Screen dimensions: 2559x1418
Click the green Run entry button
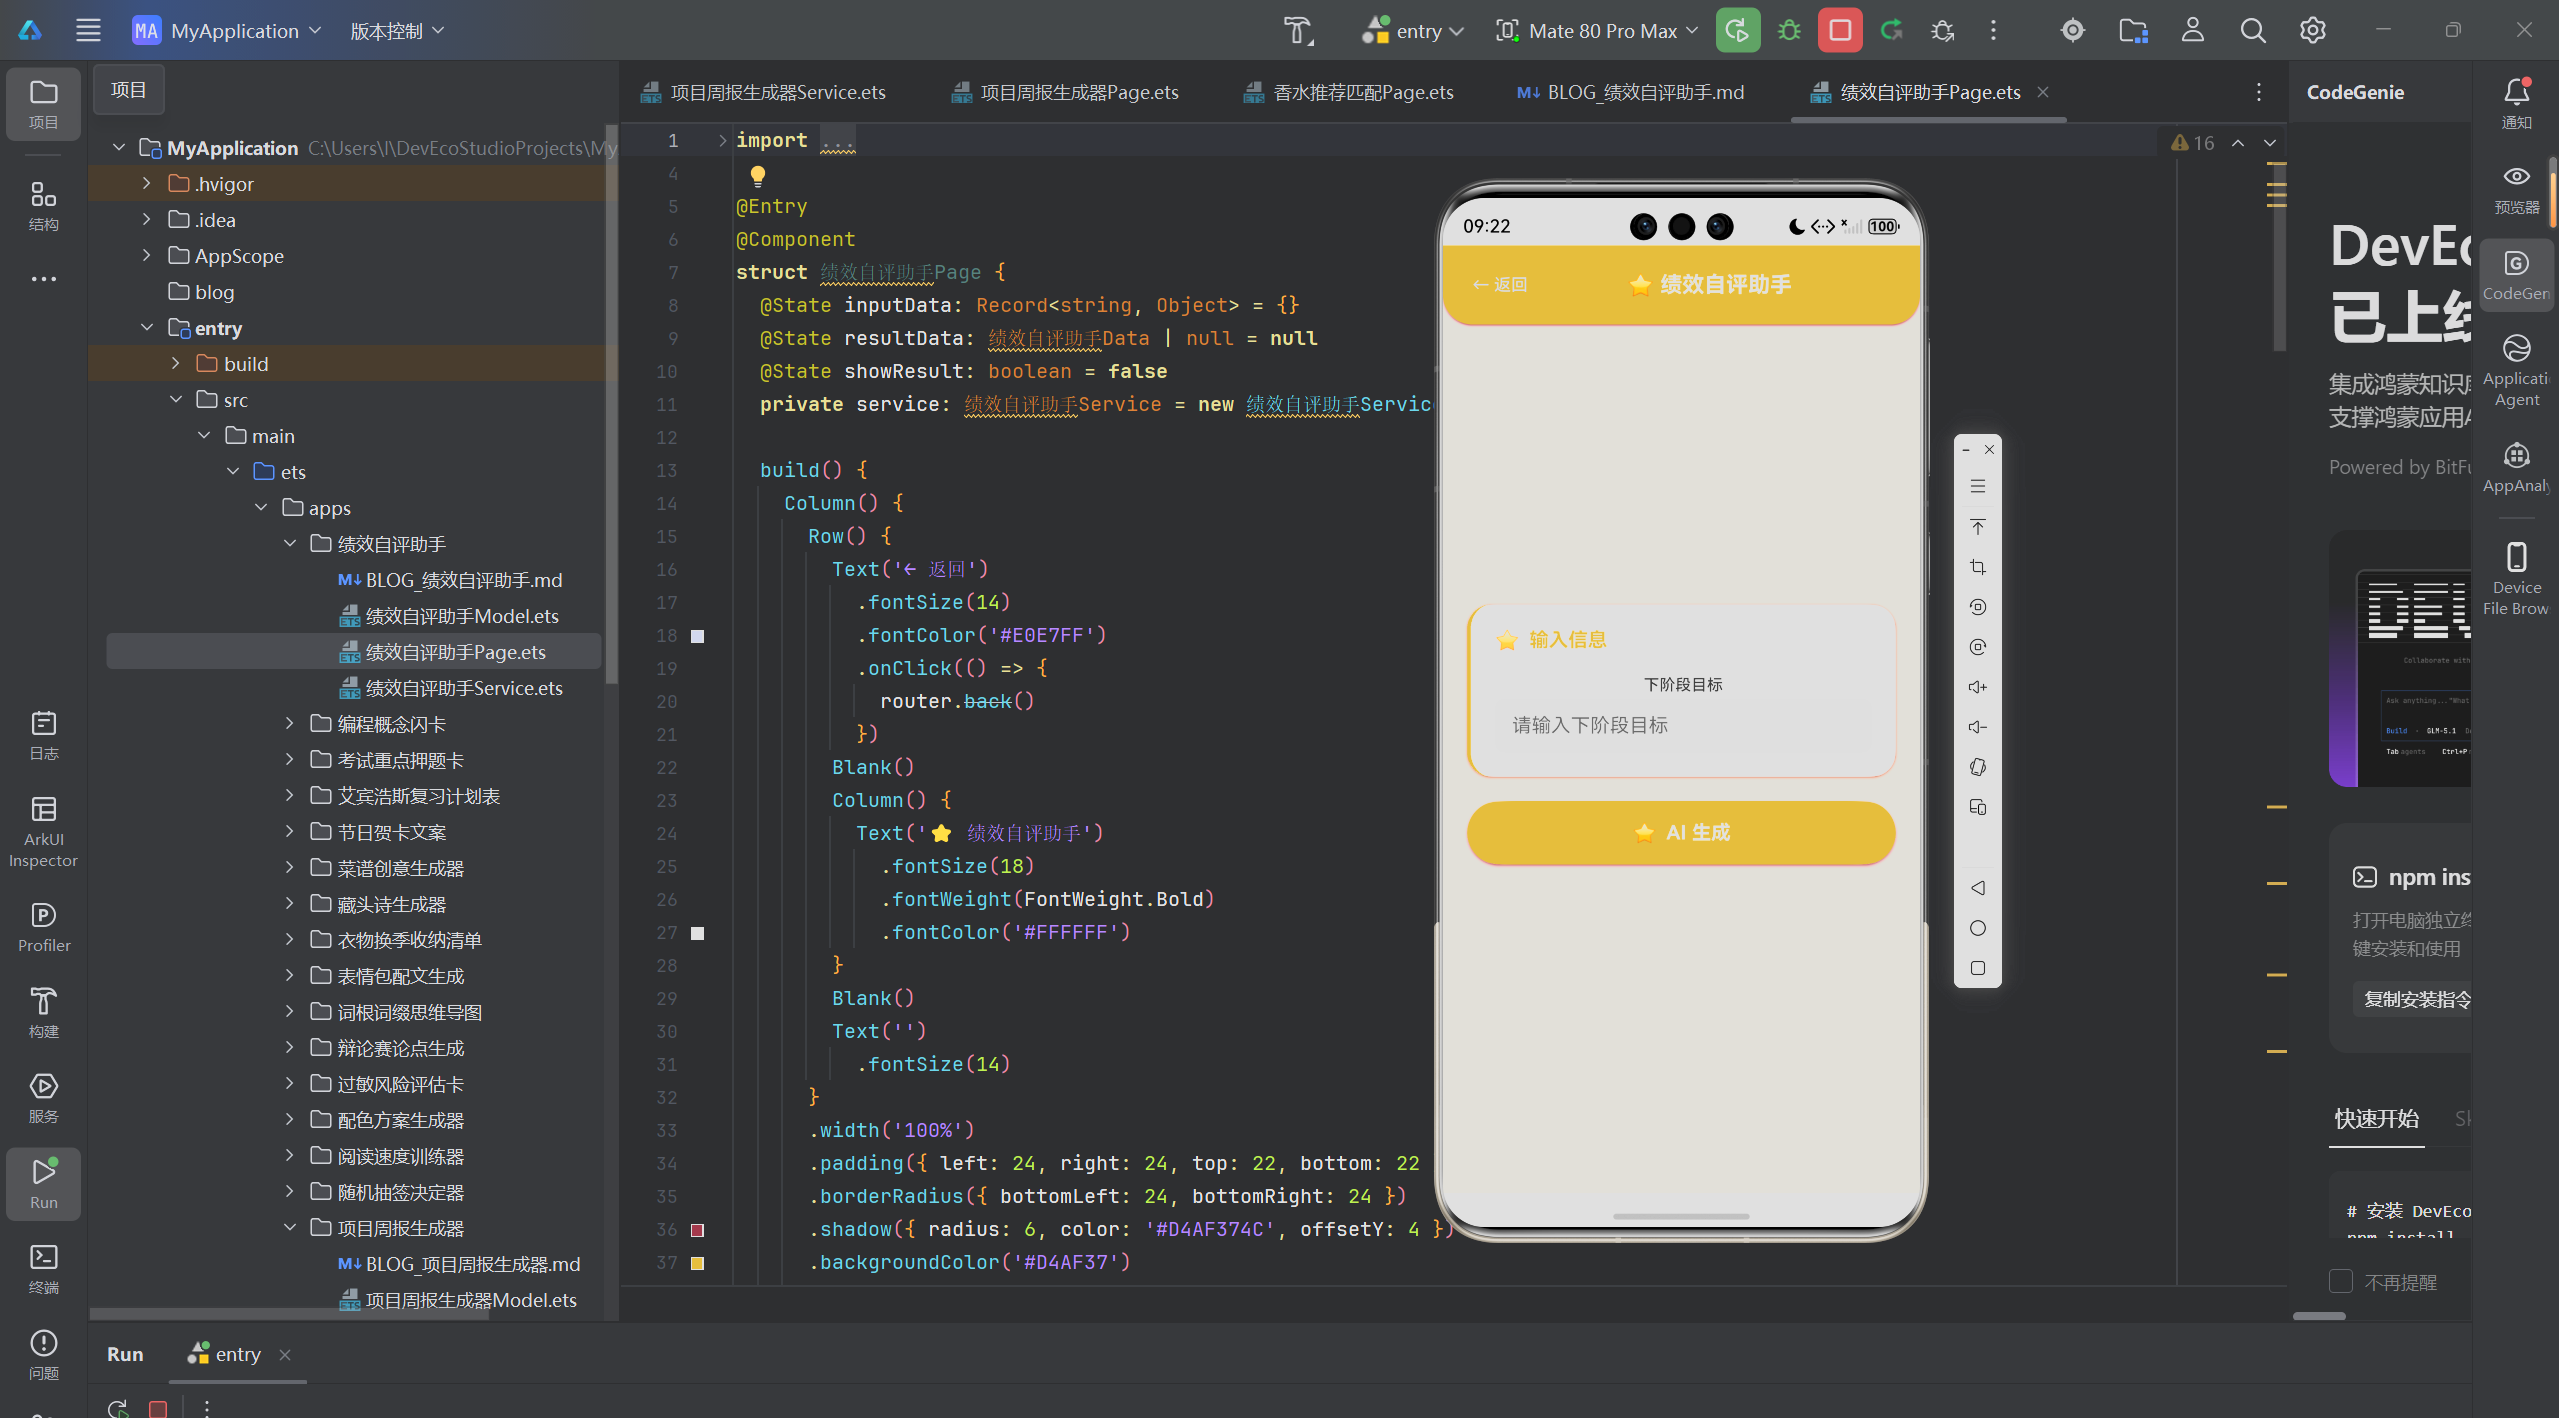click(x=1737, y=30)
